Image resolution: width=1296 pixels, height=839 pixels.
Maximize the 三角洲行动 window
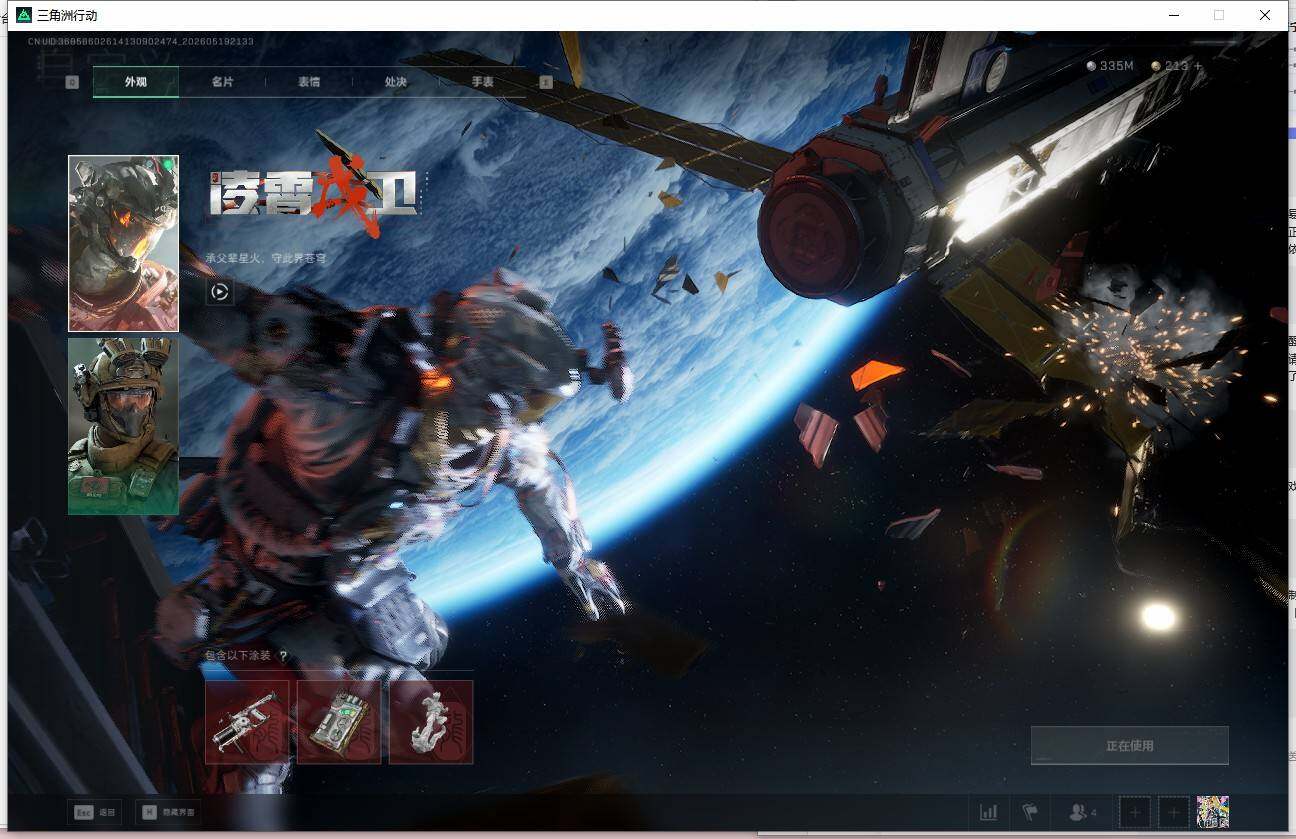[1219, 15]
